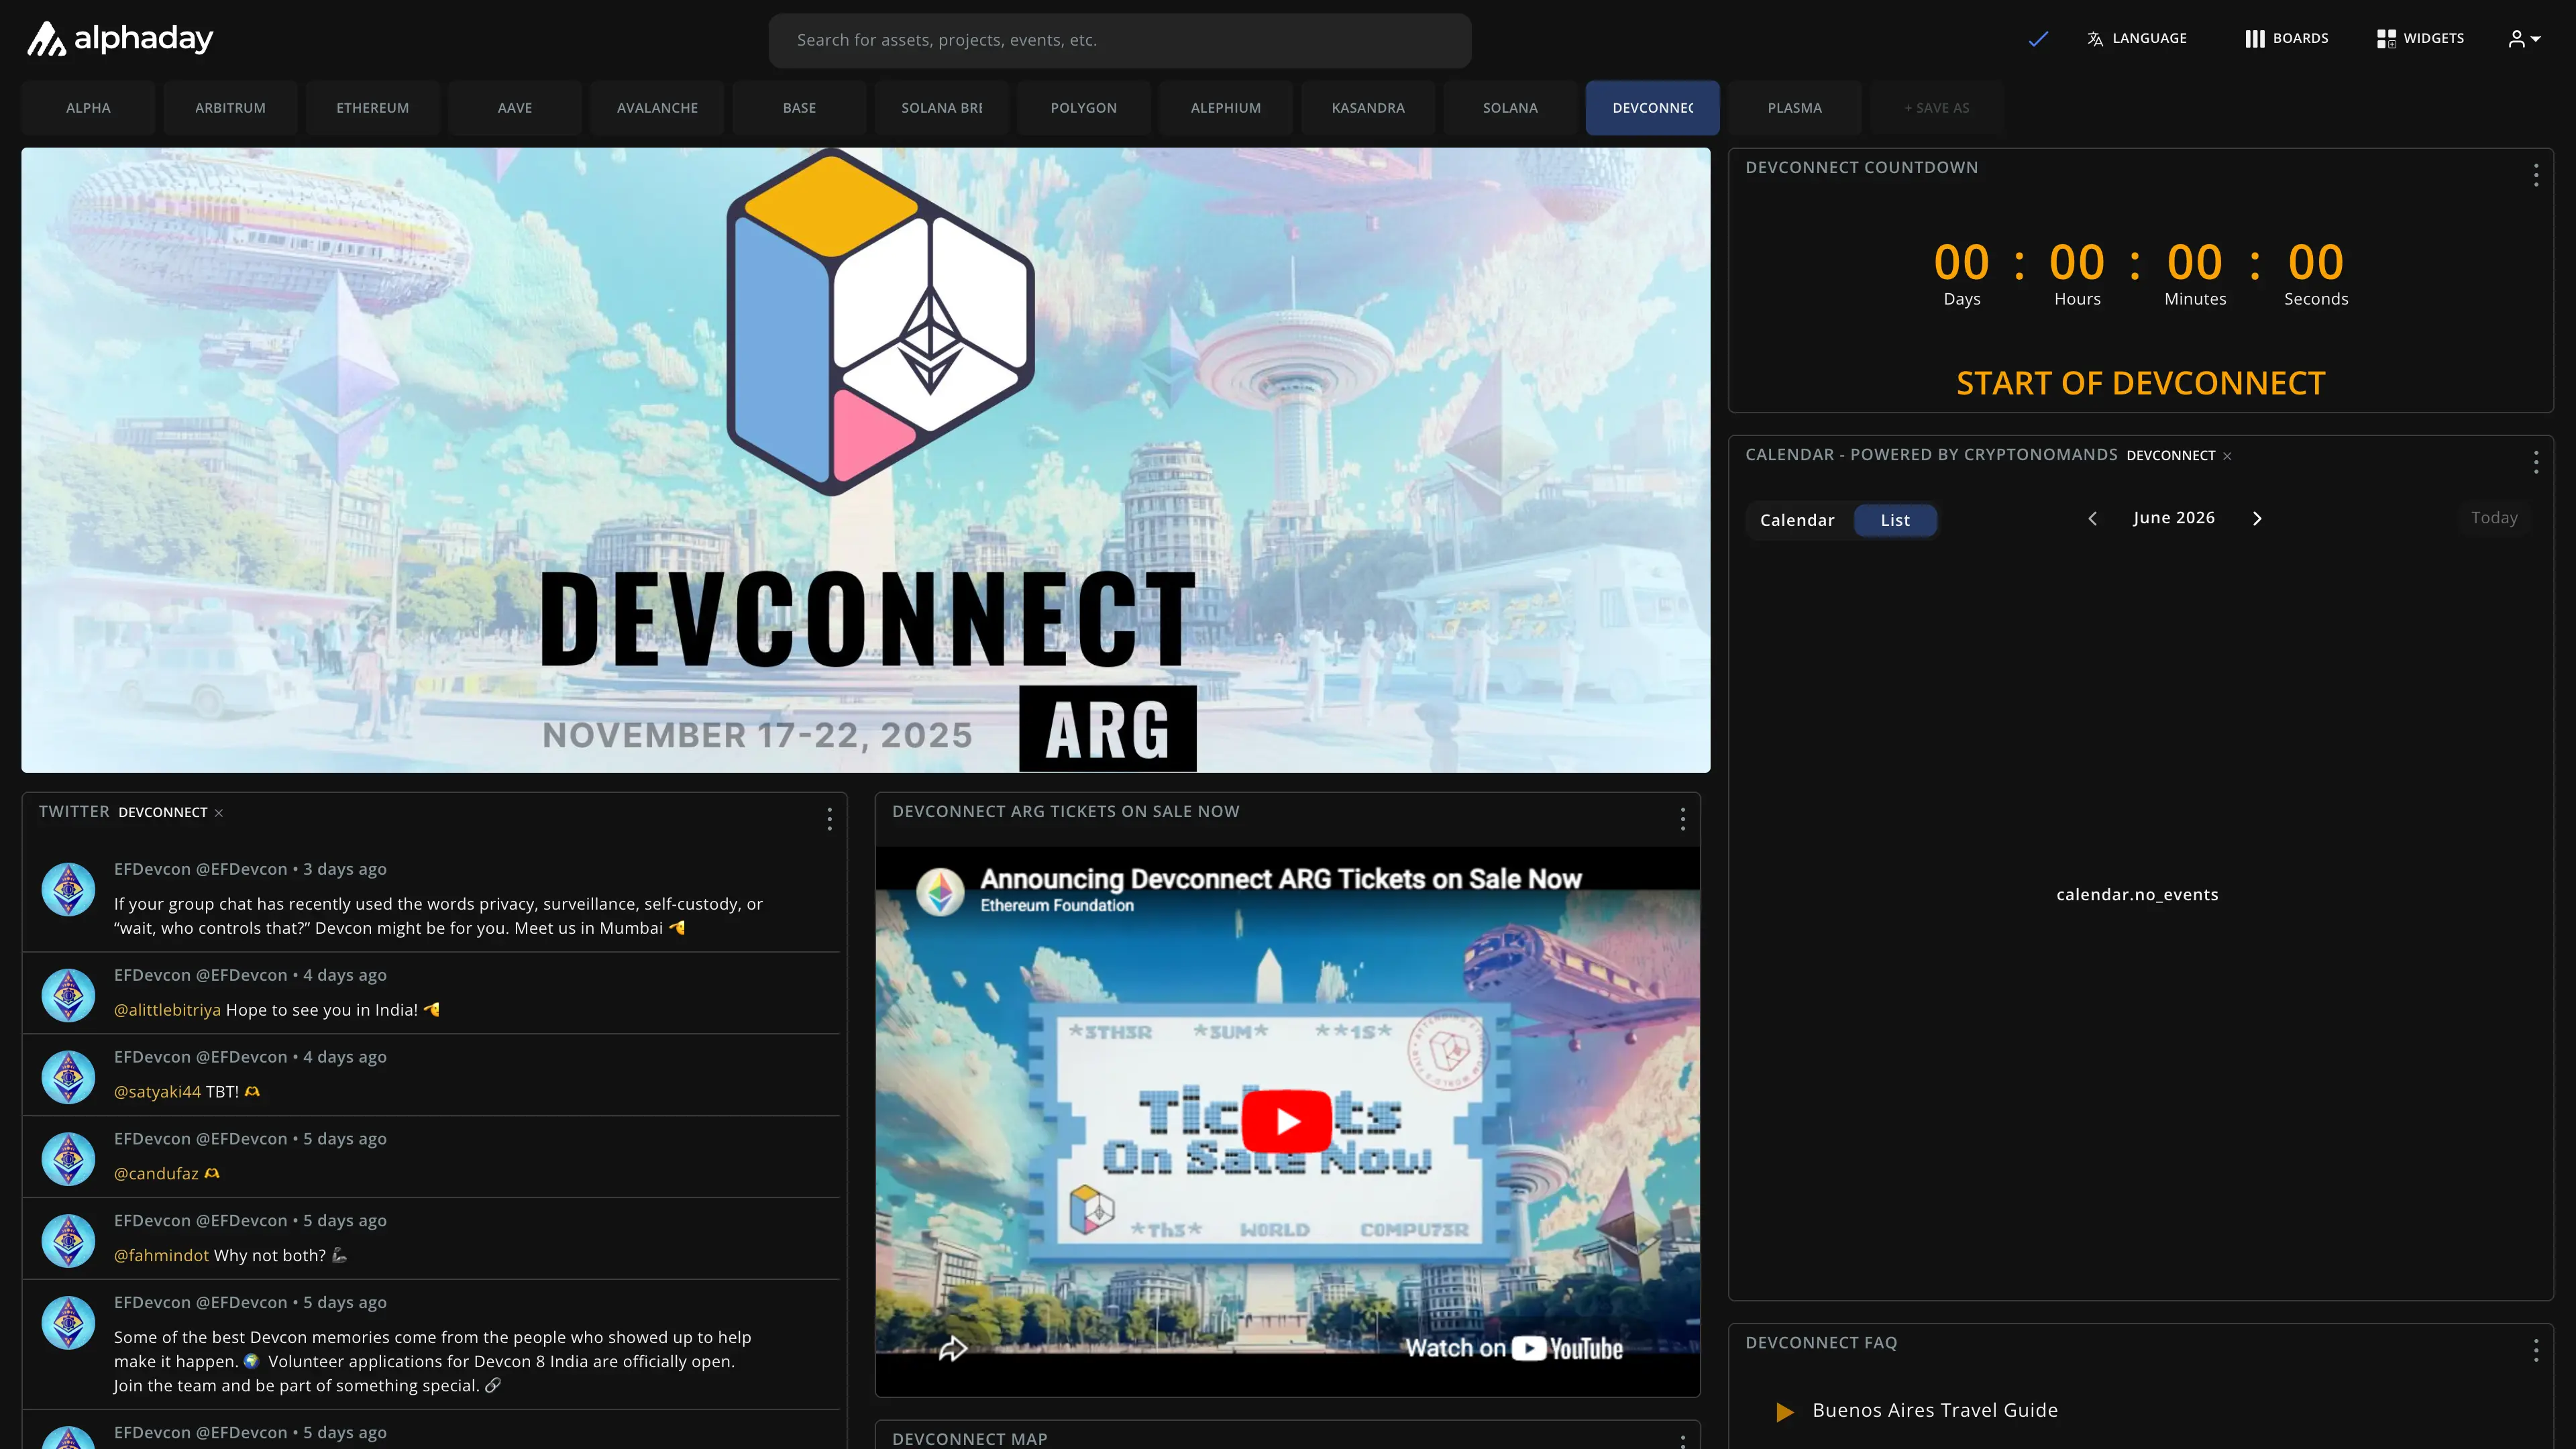
Task: Select the SOLANA board tab
Action: click(x=1510, y=108)
